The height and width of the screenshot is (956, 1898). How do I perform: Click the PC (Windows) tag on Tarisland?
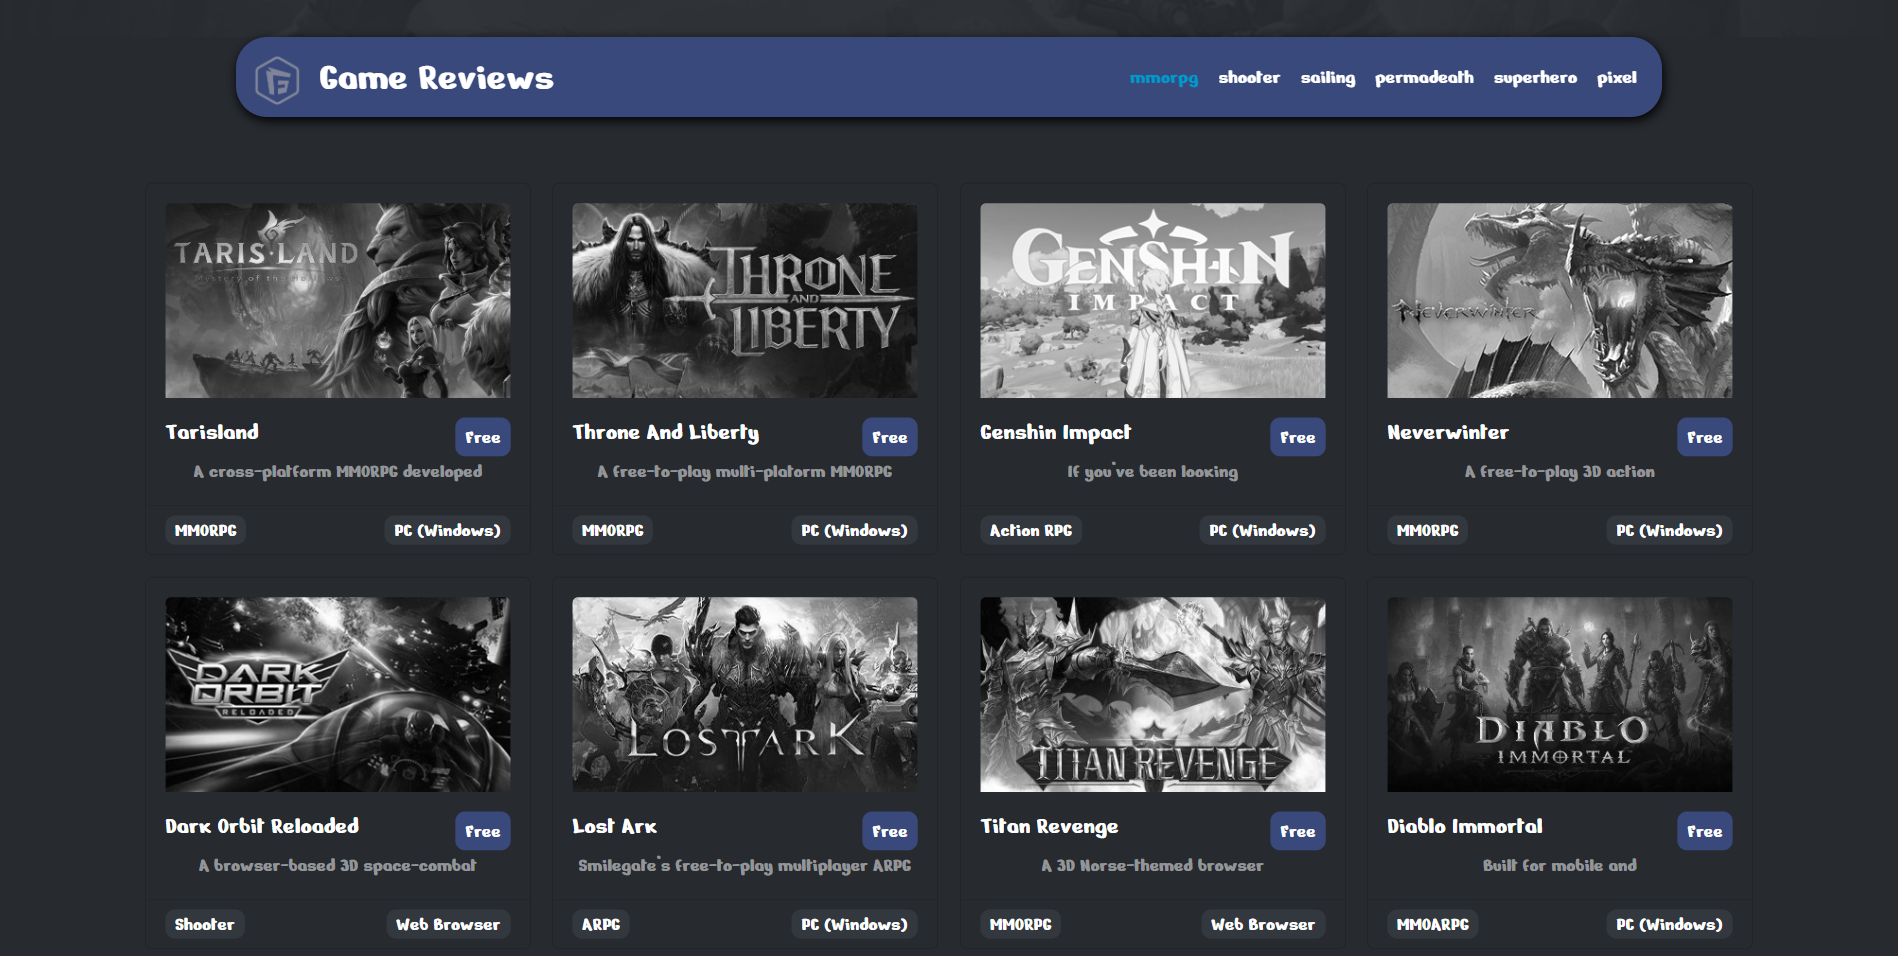(x=447, y=530)
